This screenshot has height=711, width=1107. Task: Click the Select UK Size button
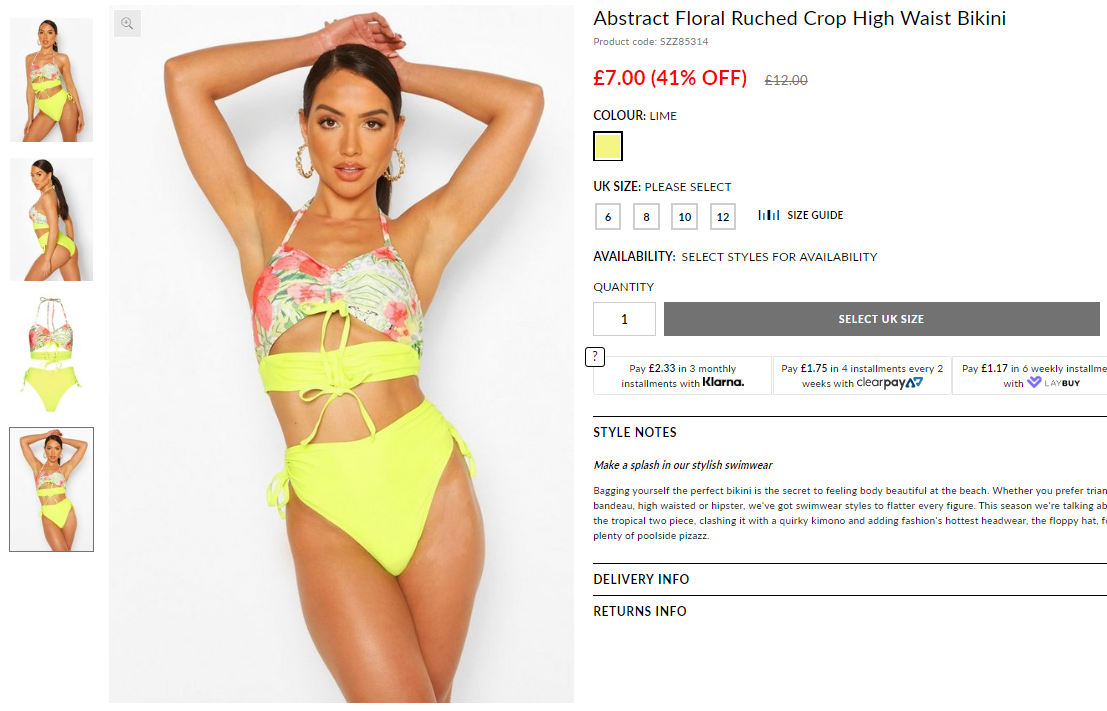[882, 319]
